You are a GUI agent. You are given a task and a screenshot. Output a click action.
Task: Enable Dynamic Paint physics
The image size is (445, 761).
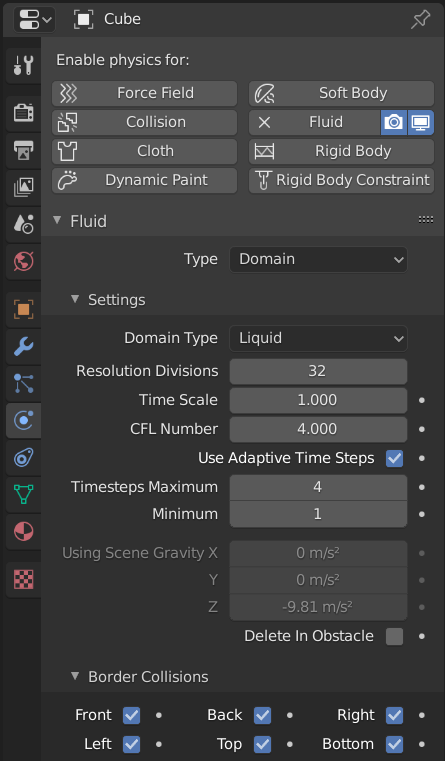coord(144,180)
